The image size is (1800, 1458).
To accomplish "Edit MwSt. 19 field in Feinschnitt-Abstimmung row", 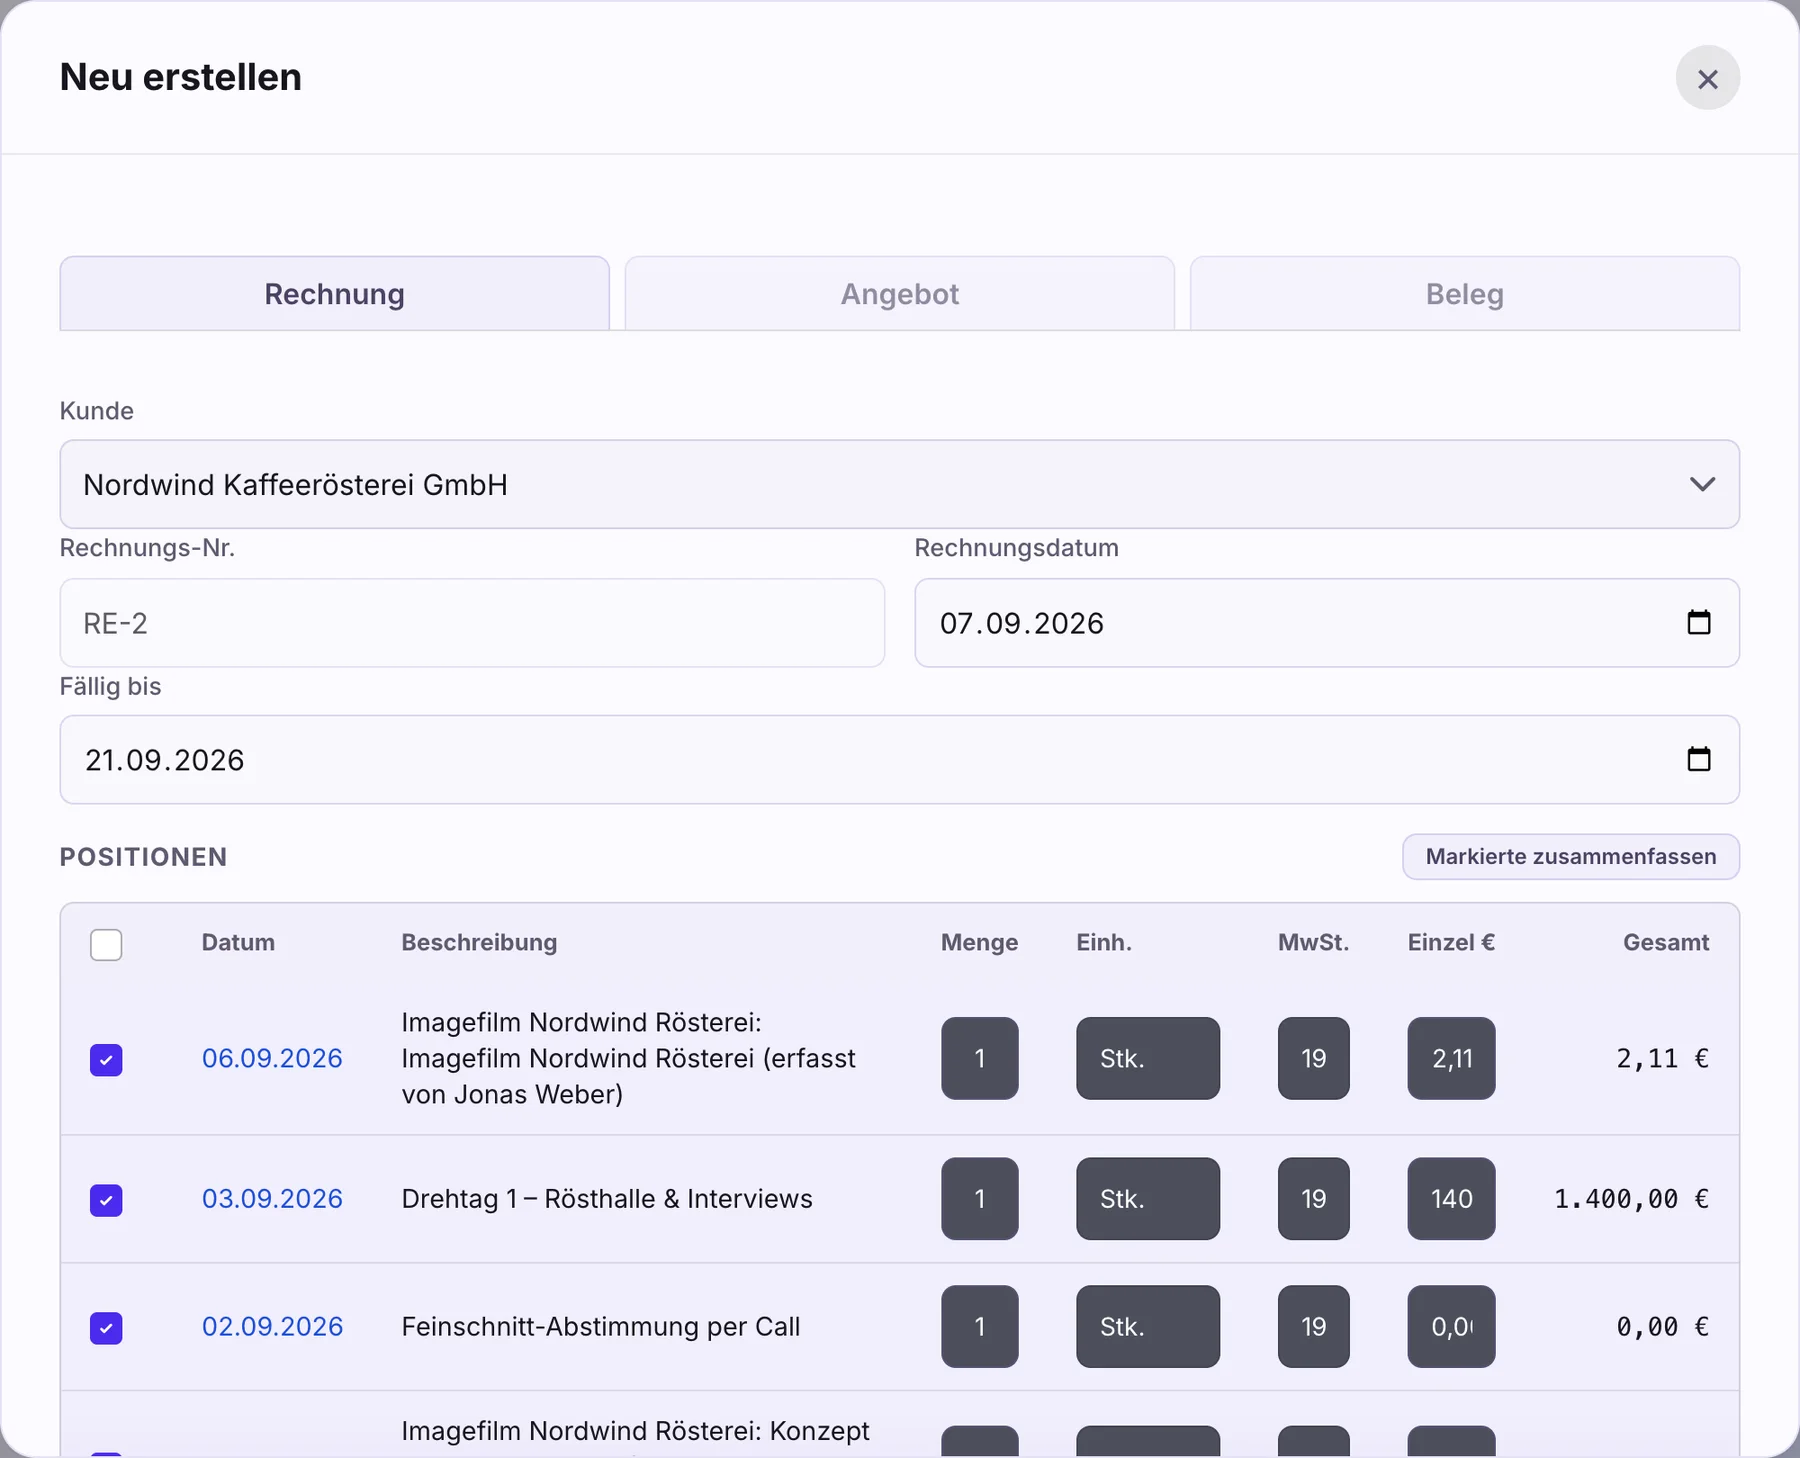I will click(1313, 1326).
